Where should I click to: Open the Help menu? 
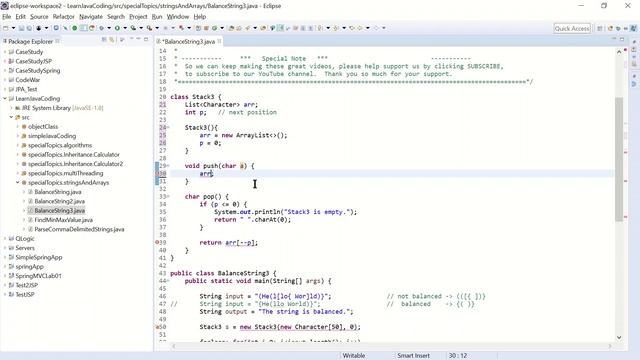(200, 17)
